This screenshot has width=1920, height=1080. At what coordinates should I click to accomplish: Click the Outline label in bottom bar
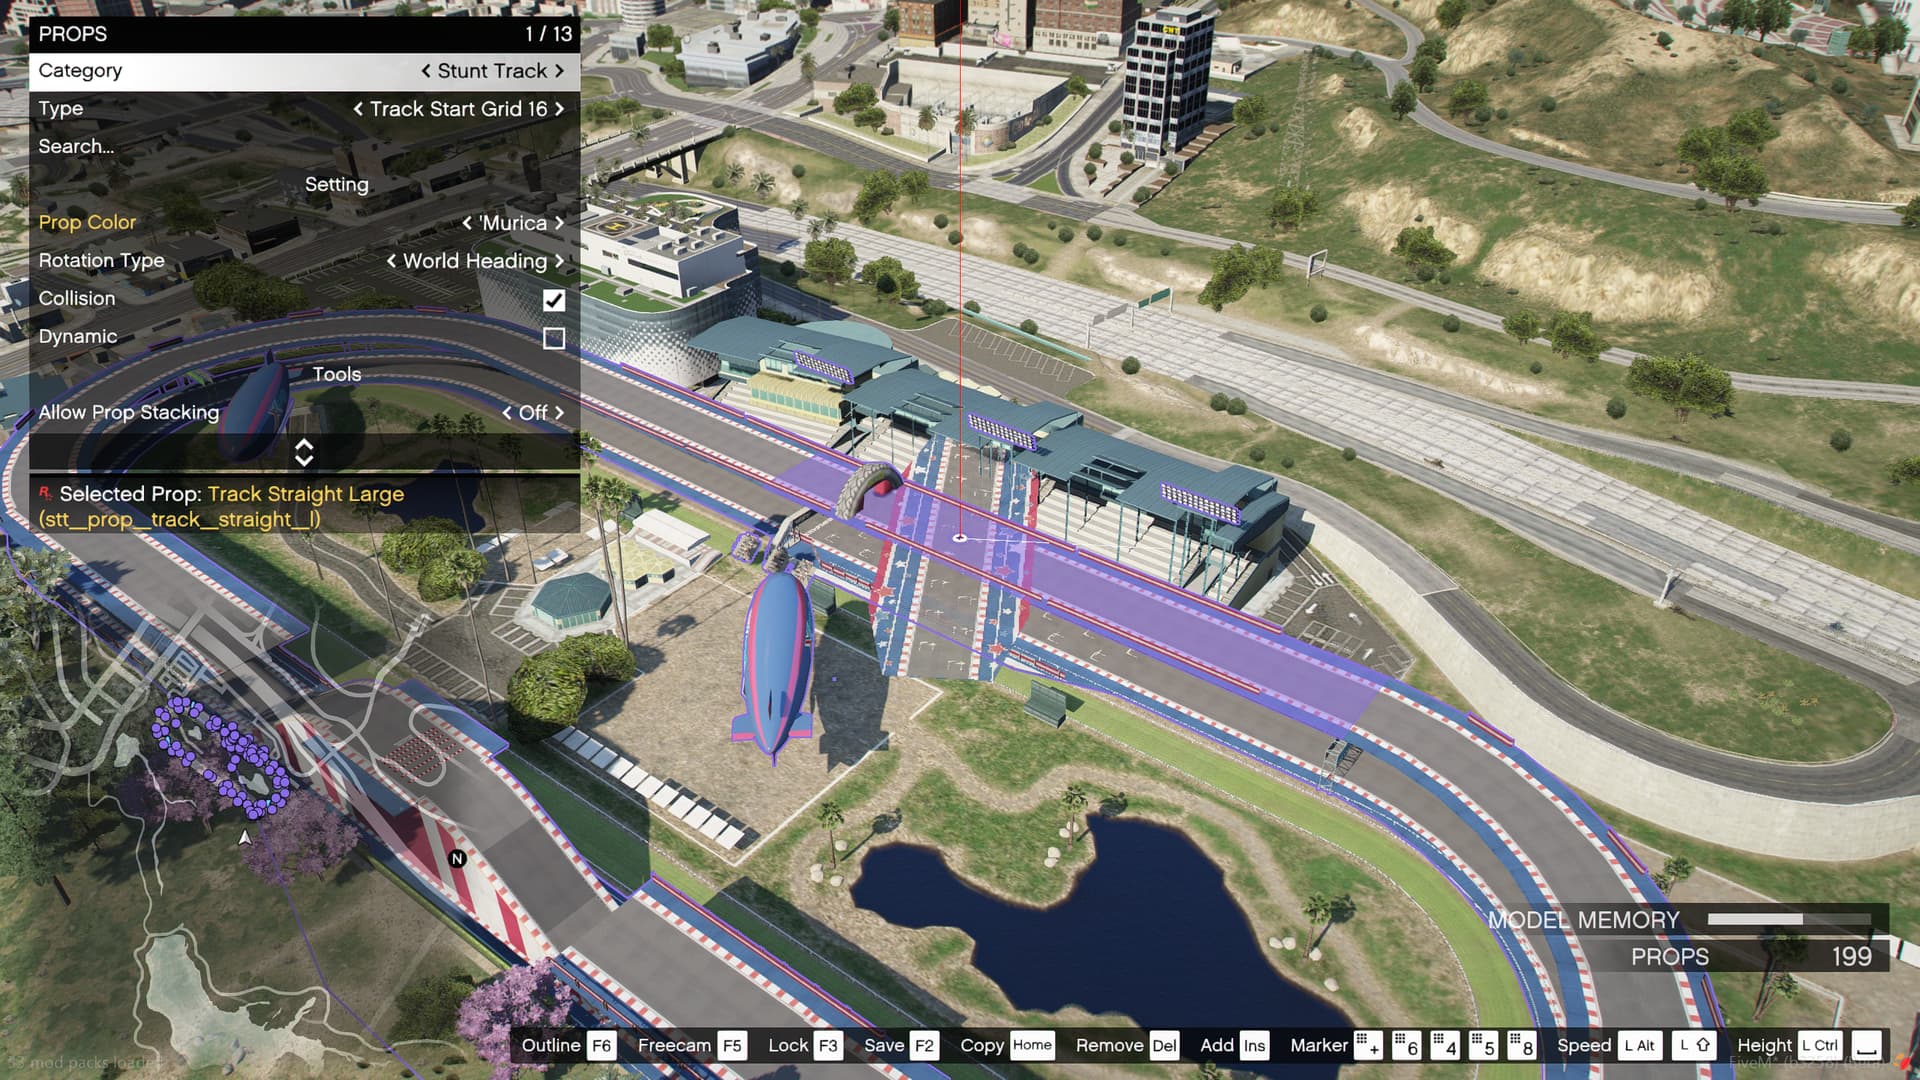pyautogui.click(x=551, y=1045)
